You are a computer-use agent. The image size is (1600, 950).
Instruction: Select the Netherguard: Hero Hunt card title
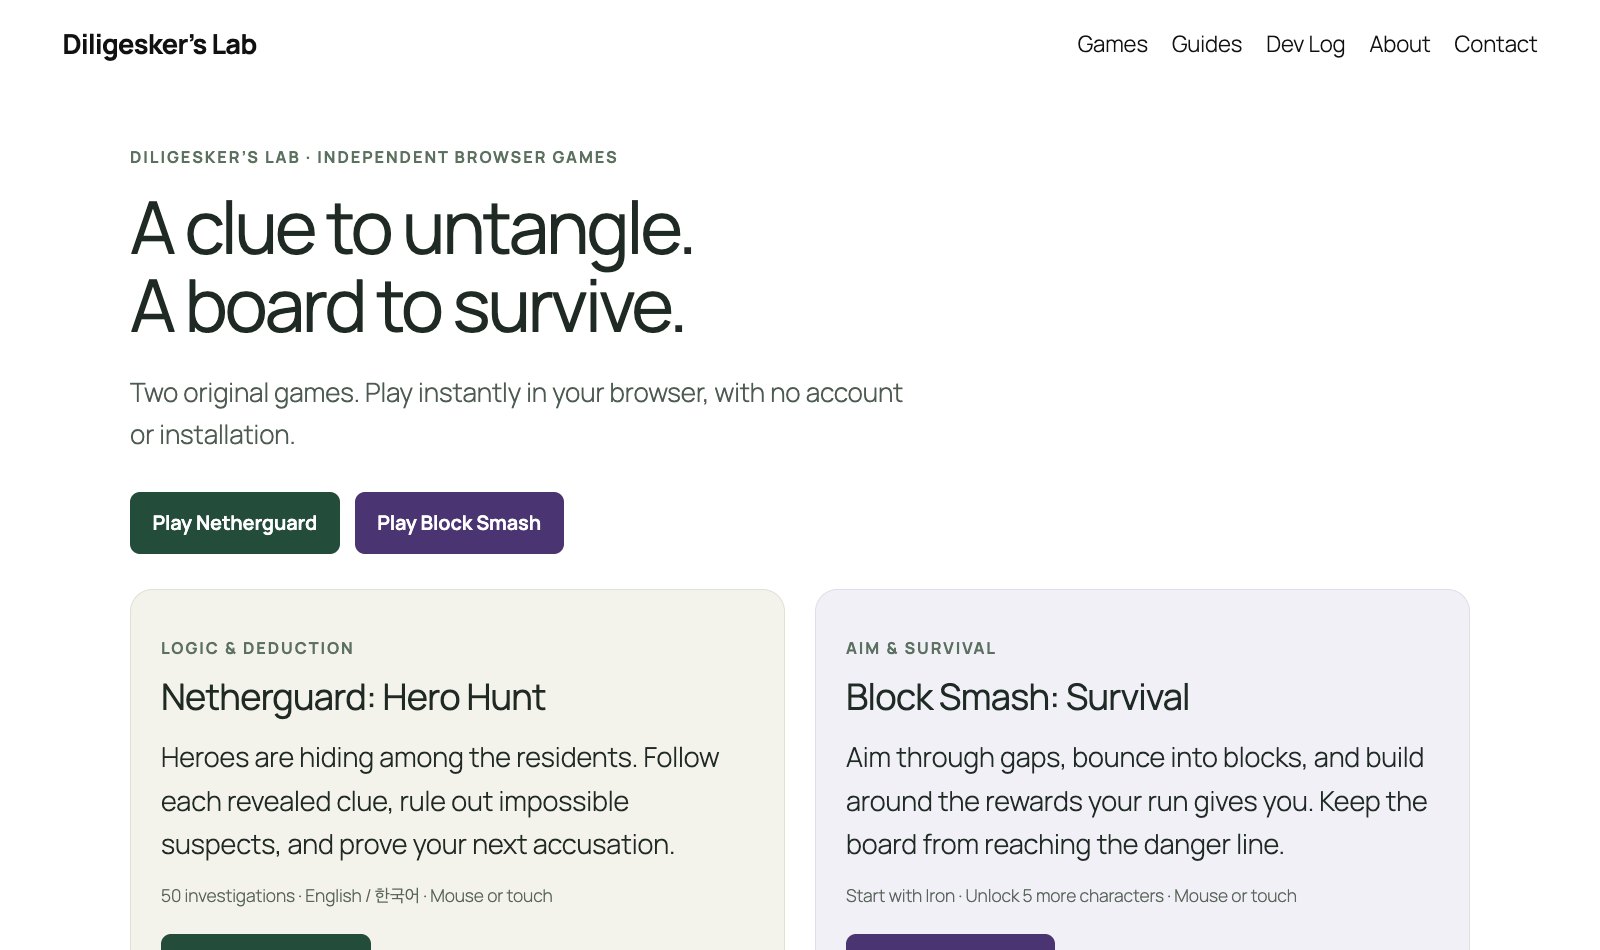353,697
